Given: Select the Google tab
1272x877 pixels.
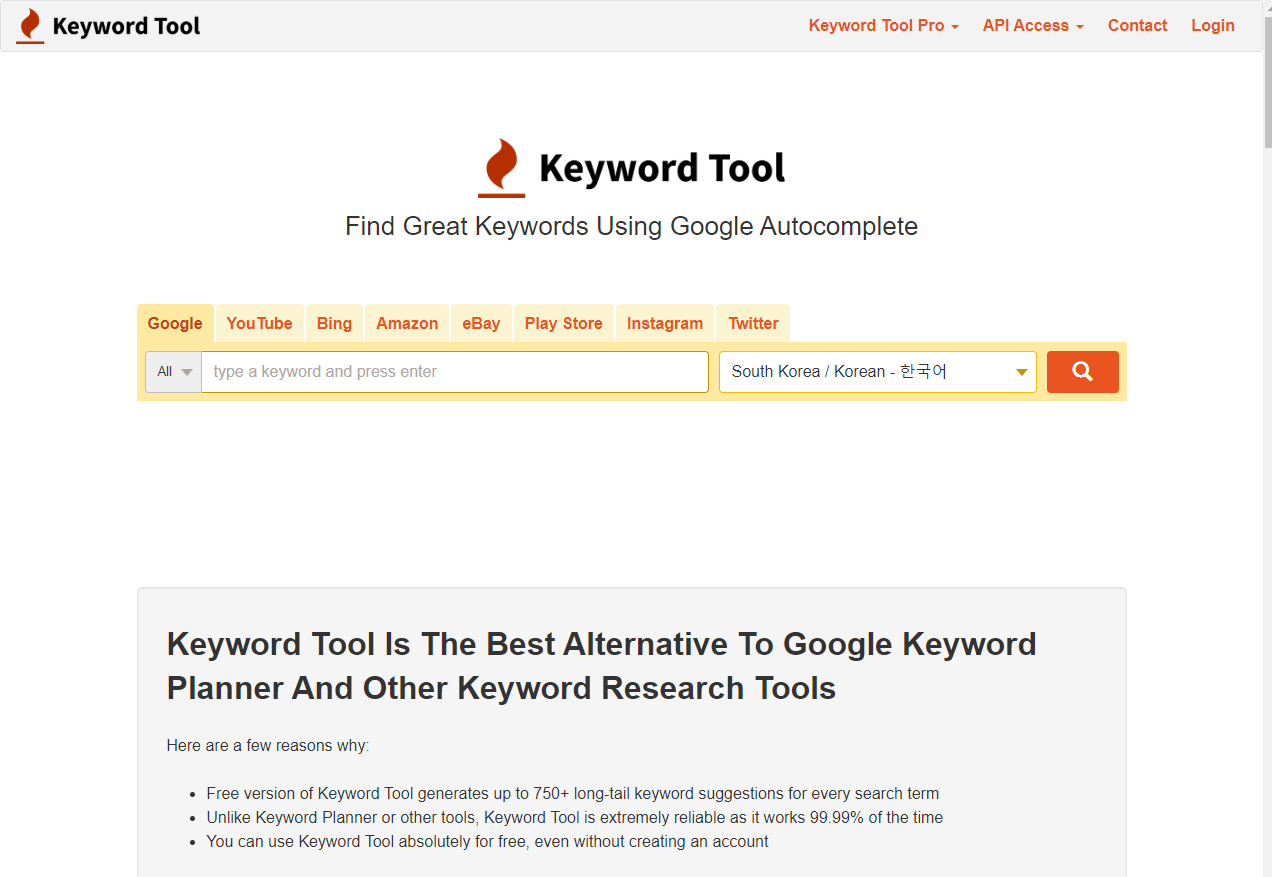Looking at the screenshot, I should point(175,323).
